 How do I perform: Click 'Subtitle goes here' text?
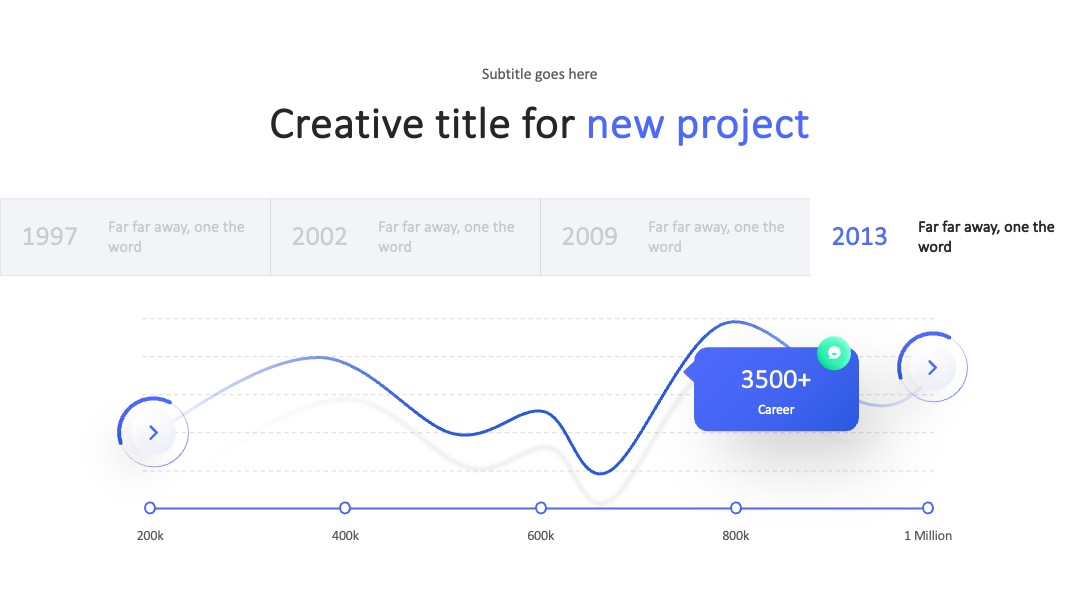[x=539, y=74]
